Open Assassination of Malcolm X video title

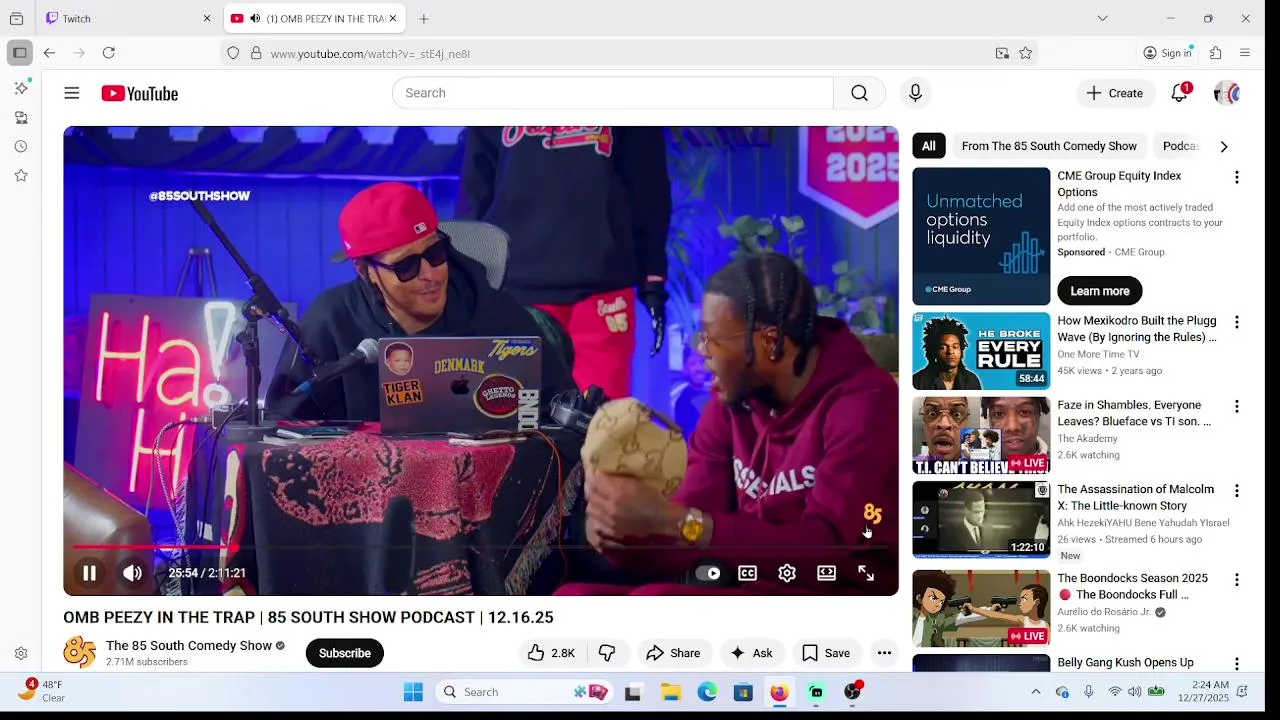point(1136,497)
